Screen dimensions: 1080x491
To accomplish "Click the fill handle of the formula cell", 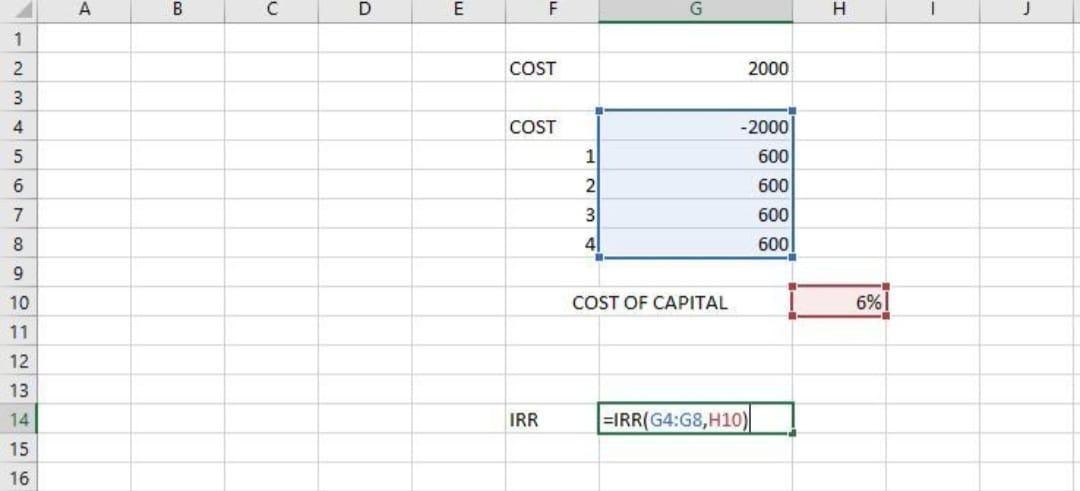I will coord(793,433).
